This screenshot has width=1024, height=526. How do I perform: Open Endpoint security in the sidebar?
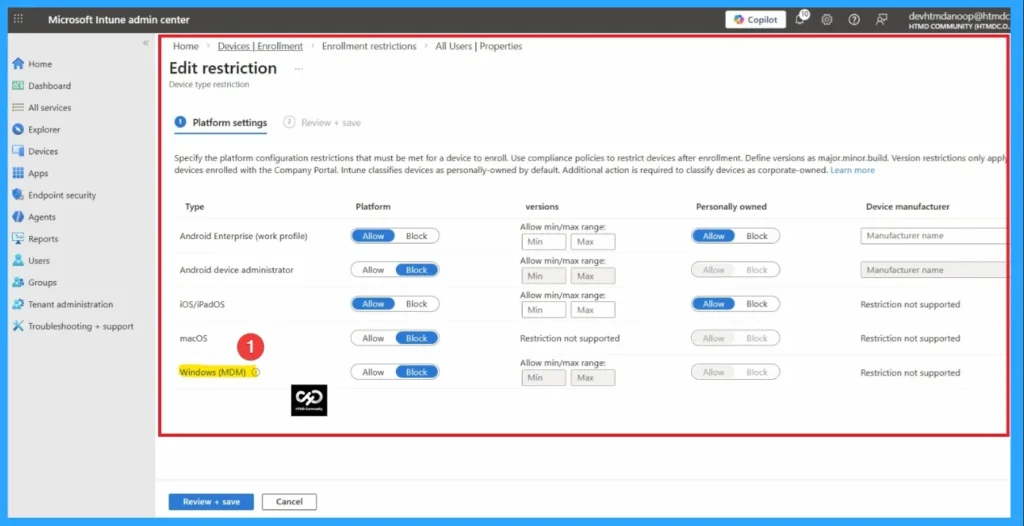click(62, 195)
